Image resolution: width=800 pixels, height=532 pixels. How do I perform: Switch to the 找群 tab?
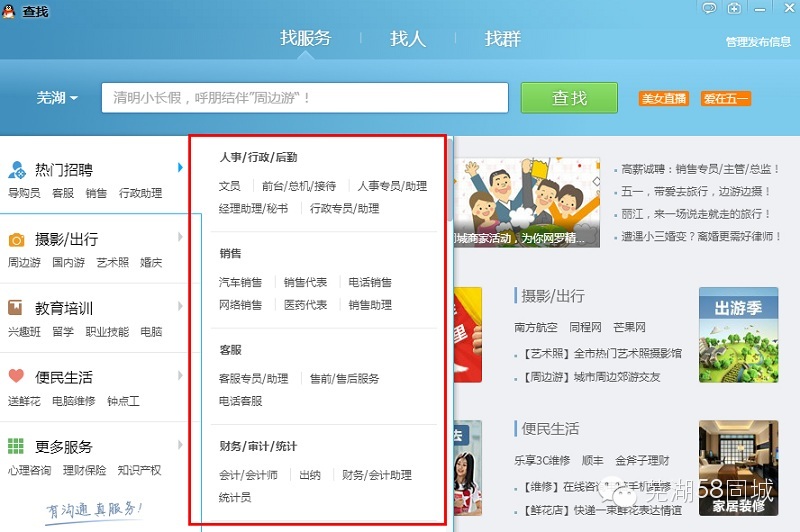[502, 39]
